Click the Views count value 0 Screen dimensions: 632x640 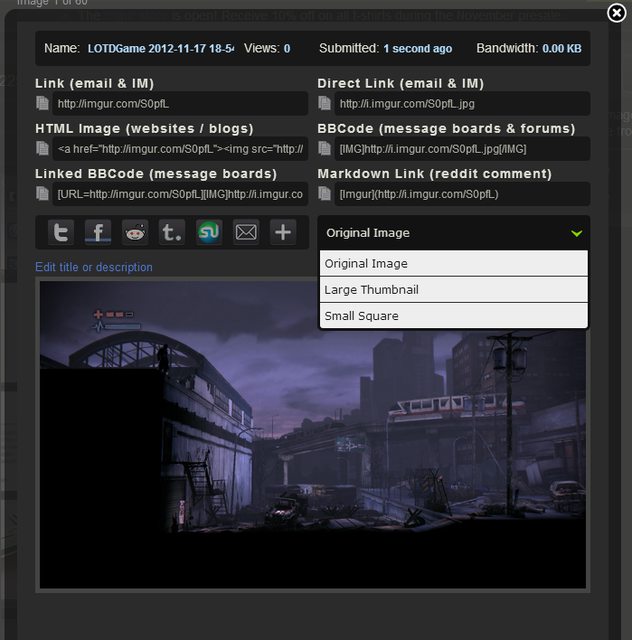coord(287,49)
